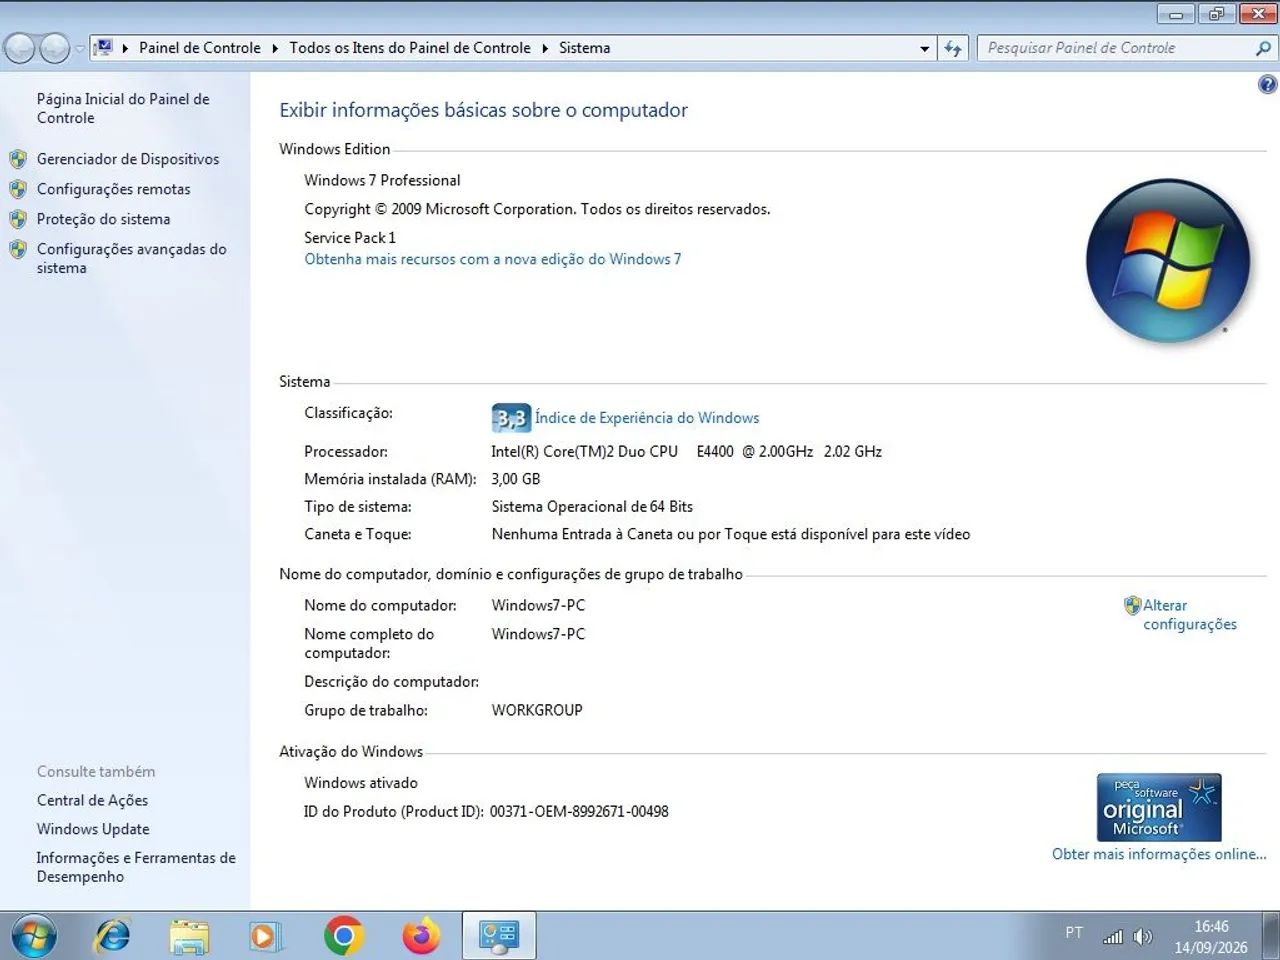This screenshot has width=1280, height=960.
Task: Launch Internet Explorer from taskbar
Action: [112, 936]
